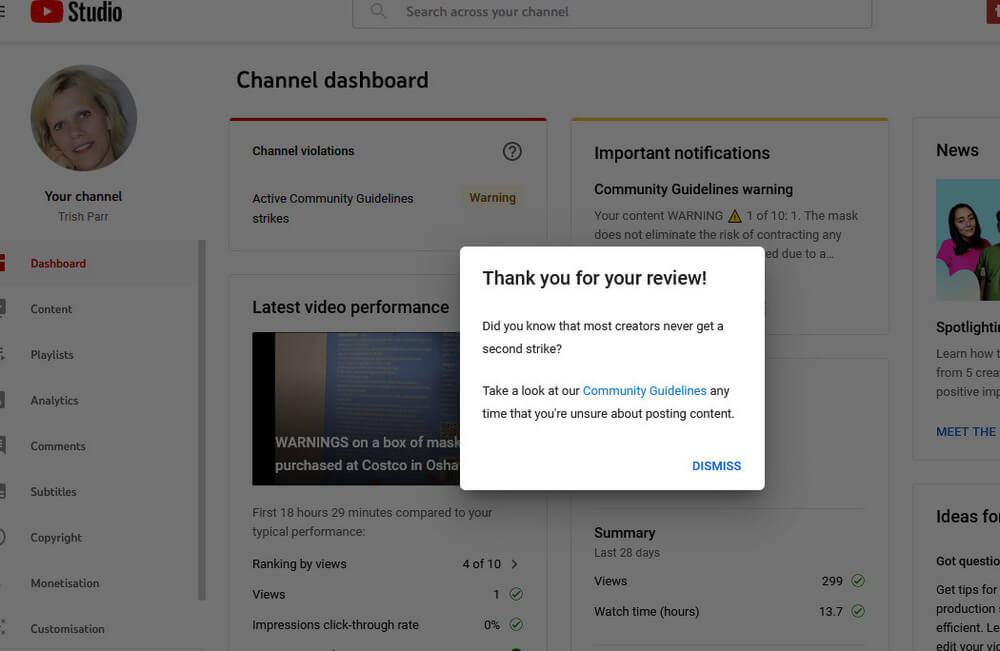Click the Dashboard sidebar icon
Screen dimensions: 1000x651
[x=2, y=263]
